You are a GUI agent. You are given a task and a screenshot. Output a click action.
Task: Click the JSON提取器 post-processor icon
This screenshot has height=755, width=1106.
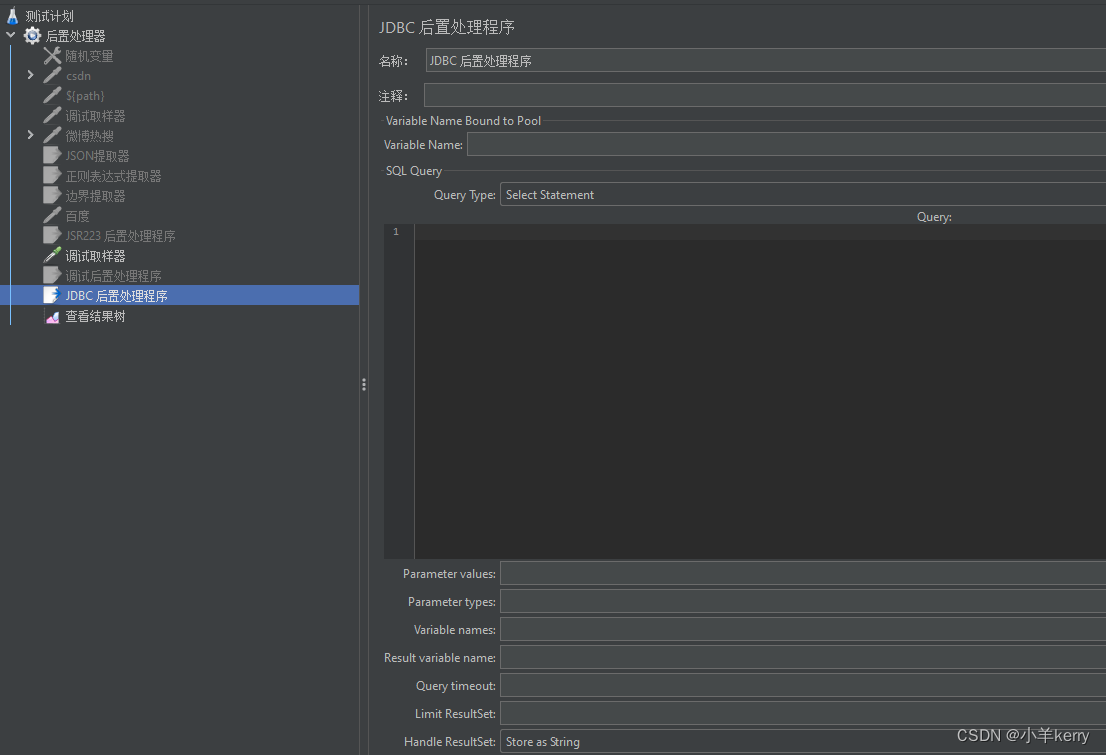(x=52, y=155)
